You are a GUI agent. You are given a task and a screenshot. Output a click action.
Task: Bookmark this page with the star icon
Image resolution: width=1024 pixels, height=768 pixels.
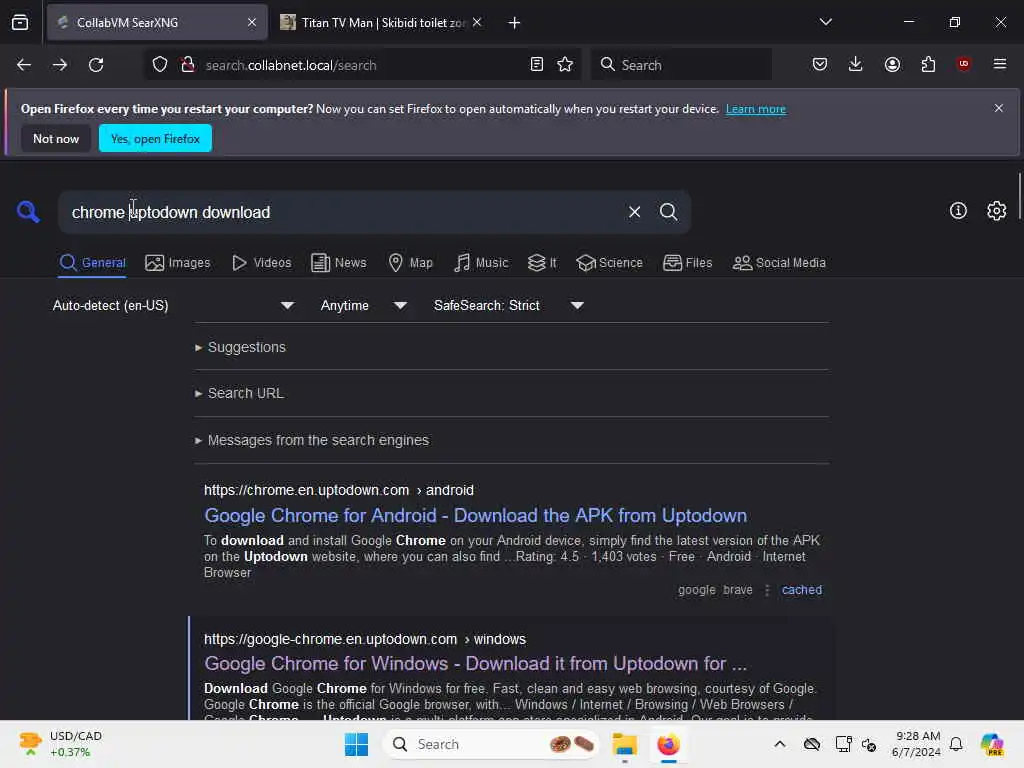point(565,65)
